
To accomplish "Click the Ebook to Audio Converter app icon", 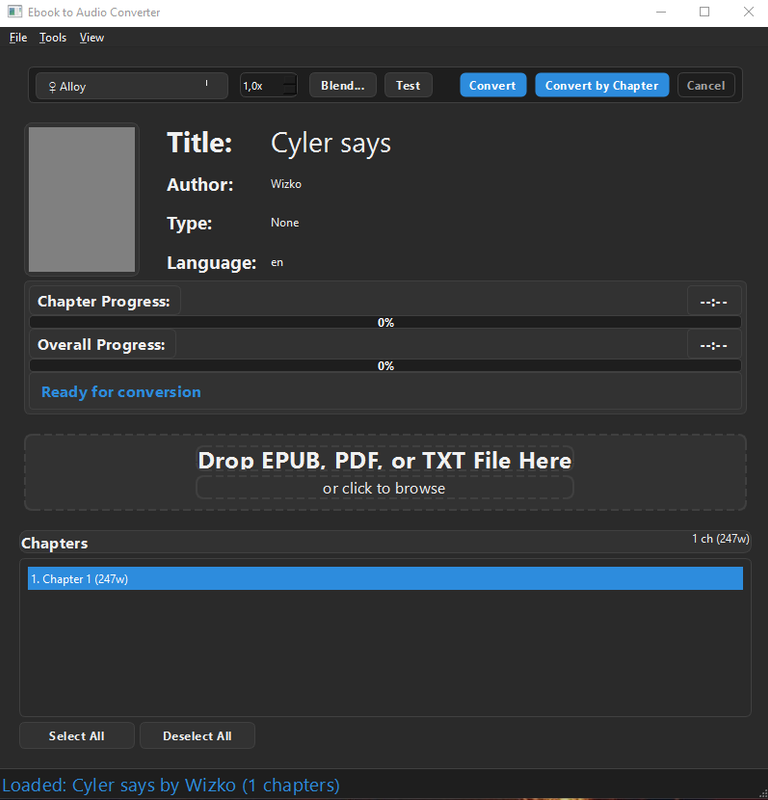I will pyautogui.click(x=15, y=12).
